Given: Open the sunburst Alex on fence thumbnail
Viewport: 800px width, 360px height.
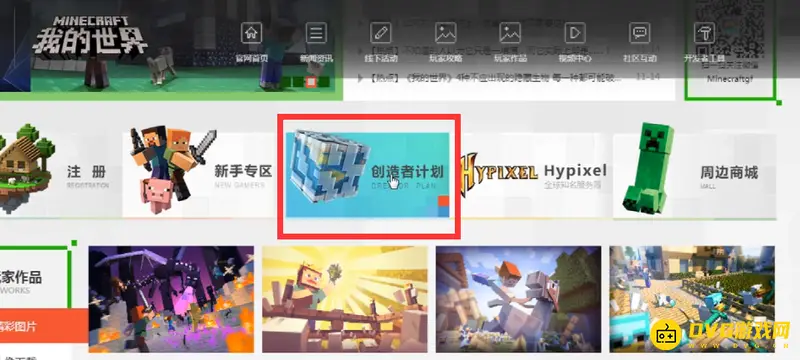Looking at the screenshot, I should [x=345, y=299].
